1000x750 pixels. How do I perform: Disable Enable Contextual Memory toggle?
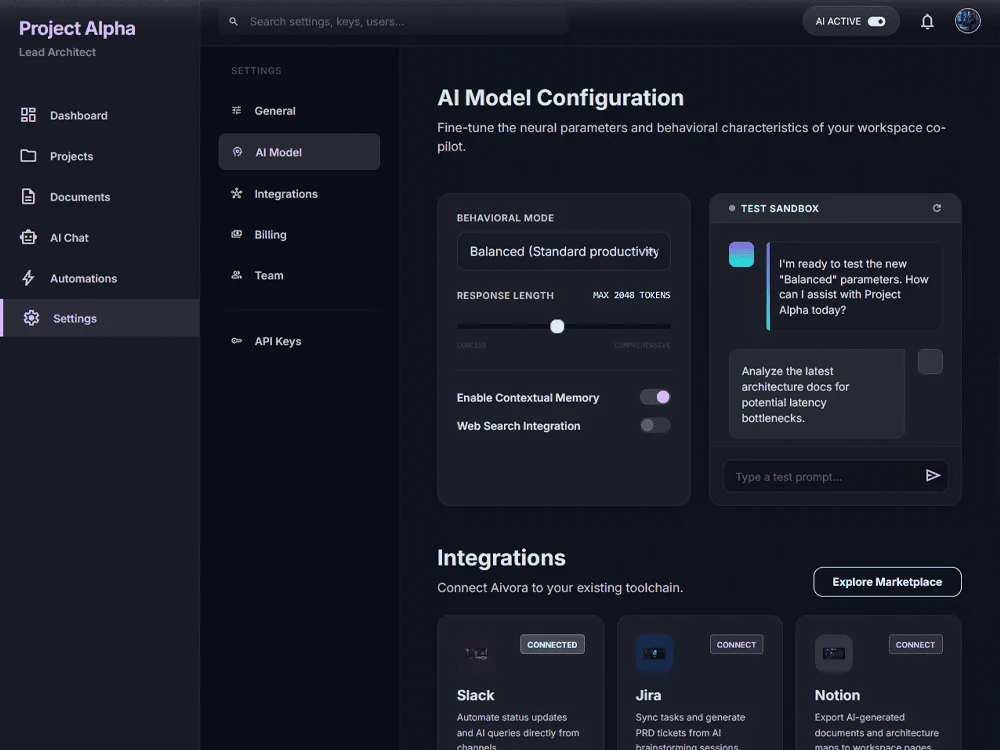tap(655, 397)
